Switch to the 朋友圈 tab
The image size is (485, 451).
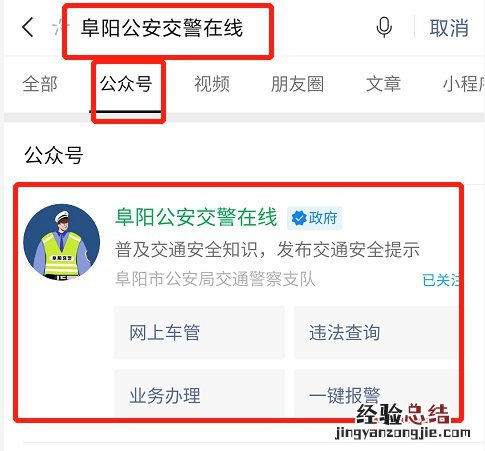(298, 84)
